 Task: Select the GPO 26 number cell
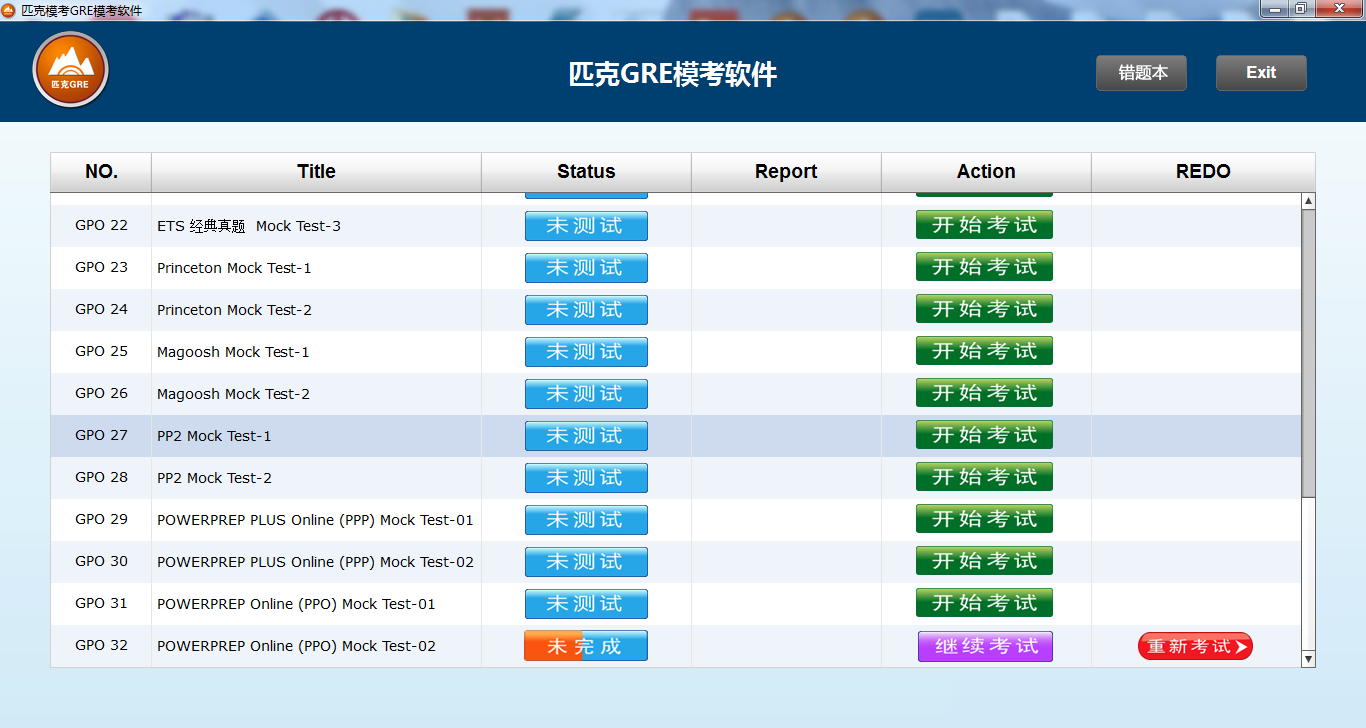tap(102, 393)
